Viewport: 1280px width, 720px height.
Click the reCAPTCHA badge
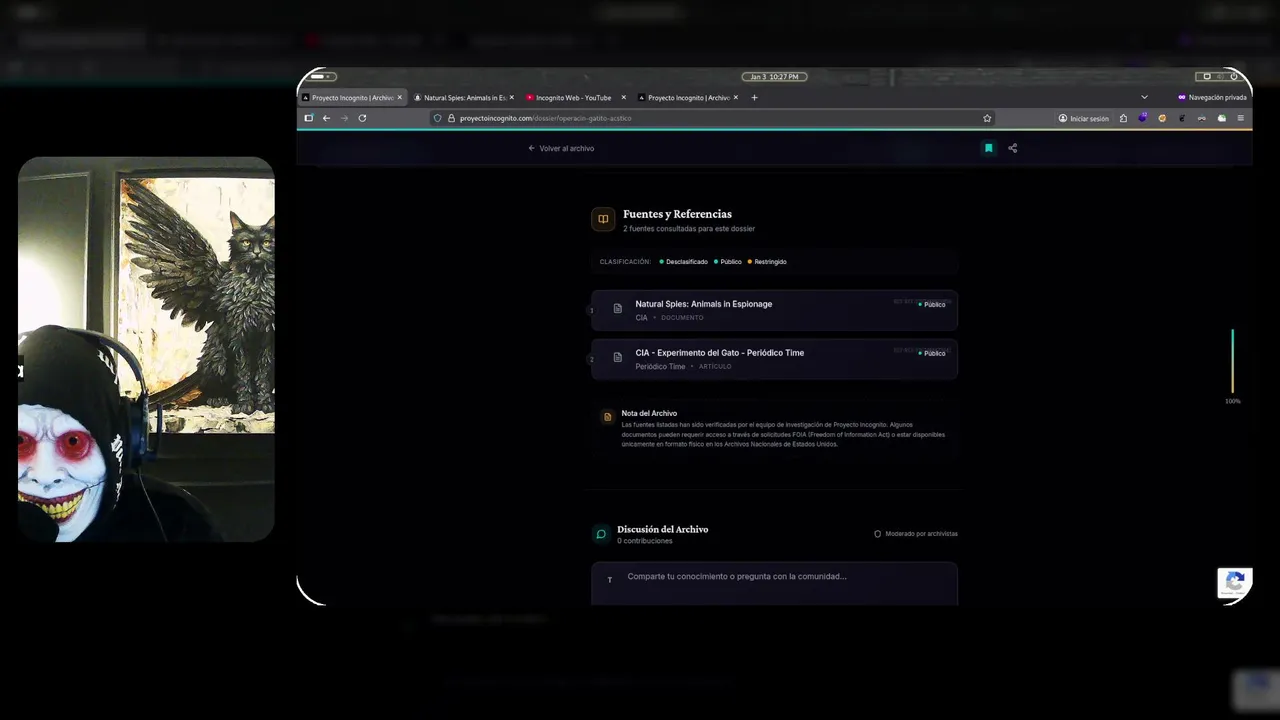click(x=1234, y=583)
